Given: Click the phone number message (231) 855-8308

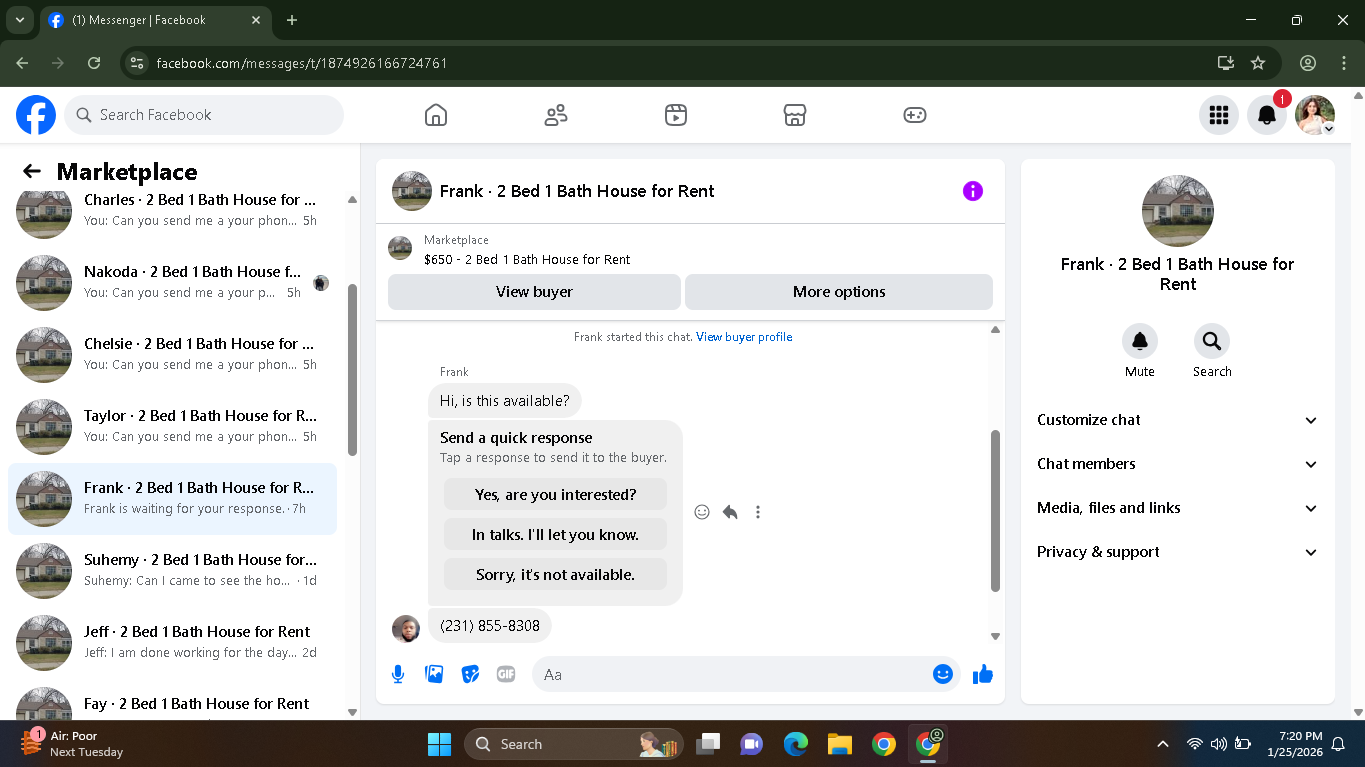Looking at the screenshot, I should point(490,626).
